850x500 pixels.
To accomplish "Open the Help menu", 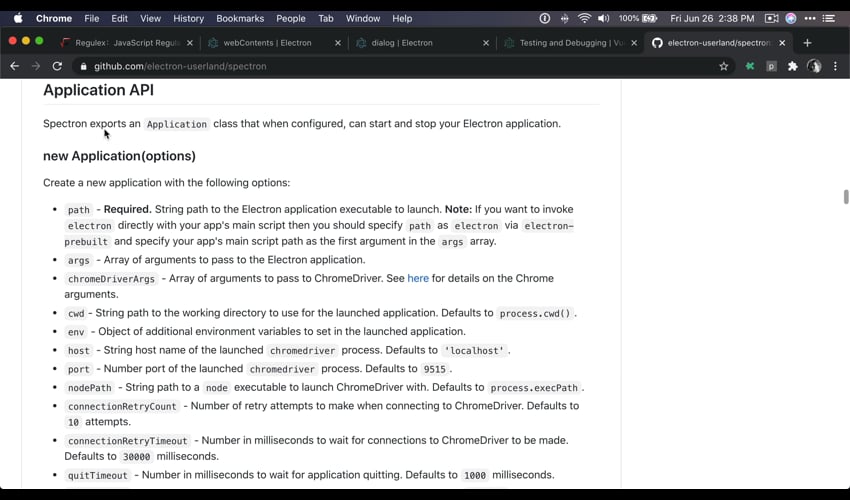I will (402, 18).
